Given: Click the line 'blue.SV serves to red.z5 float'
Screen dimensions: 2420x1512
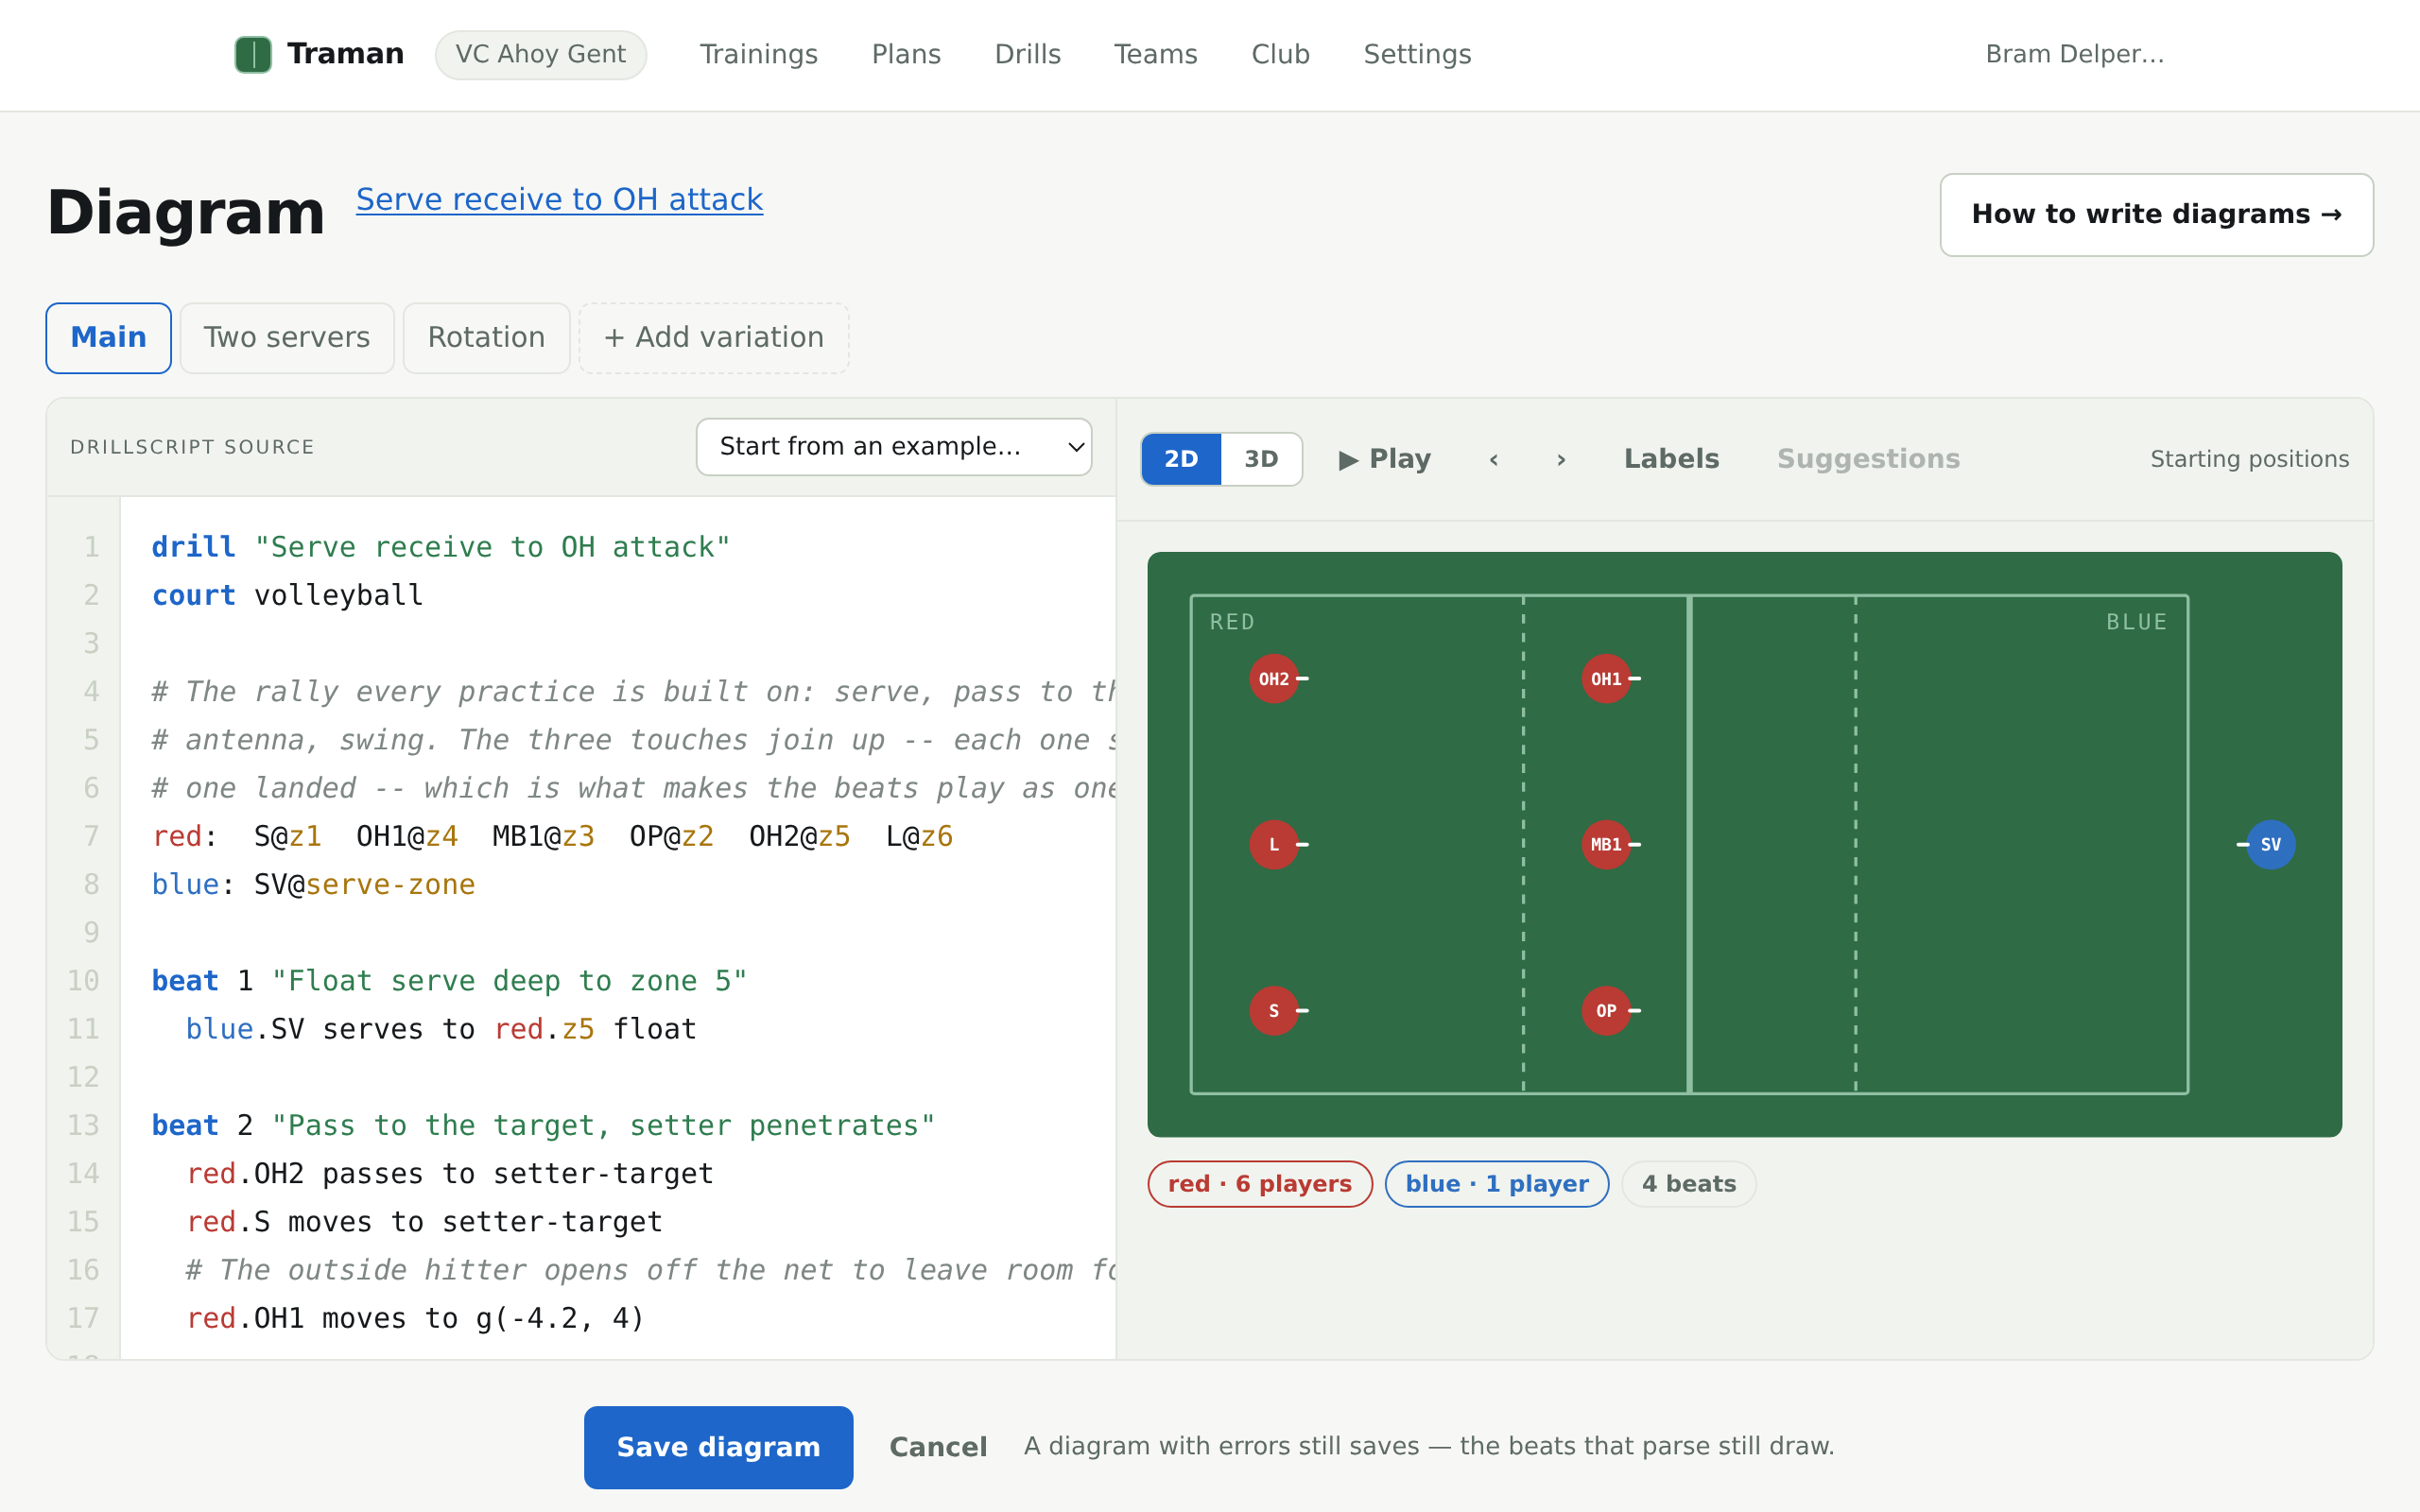Looking at the screenshot, I should pos(440,1029).
